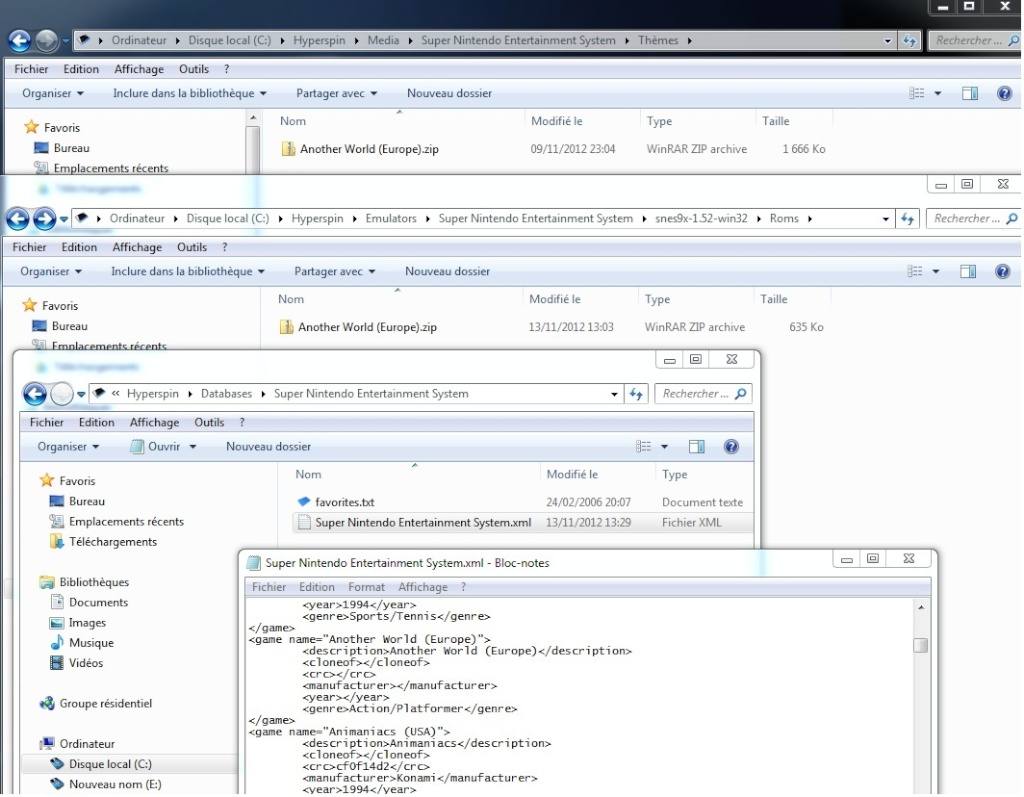Toggle preview pane in the Thèmes window
The image size is (1024, 797).
pyautogui.click(x=970, y=93)
